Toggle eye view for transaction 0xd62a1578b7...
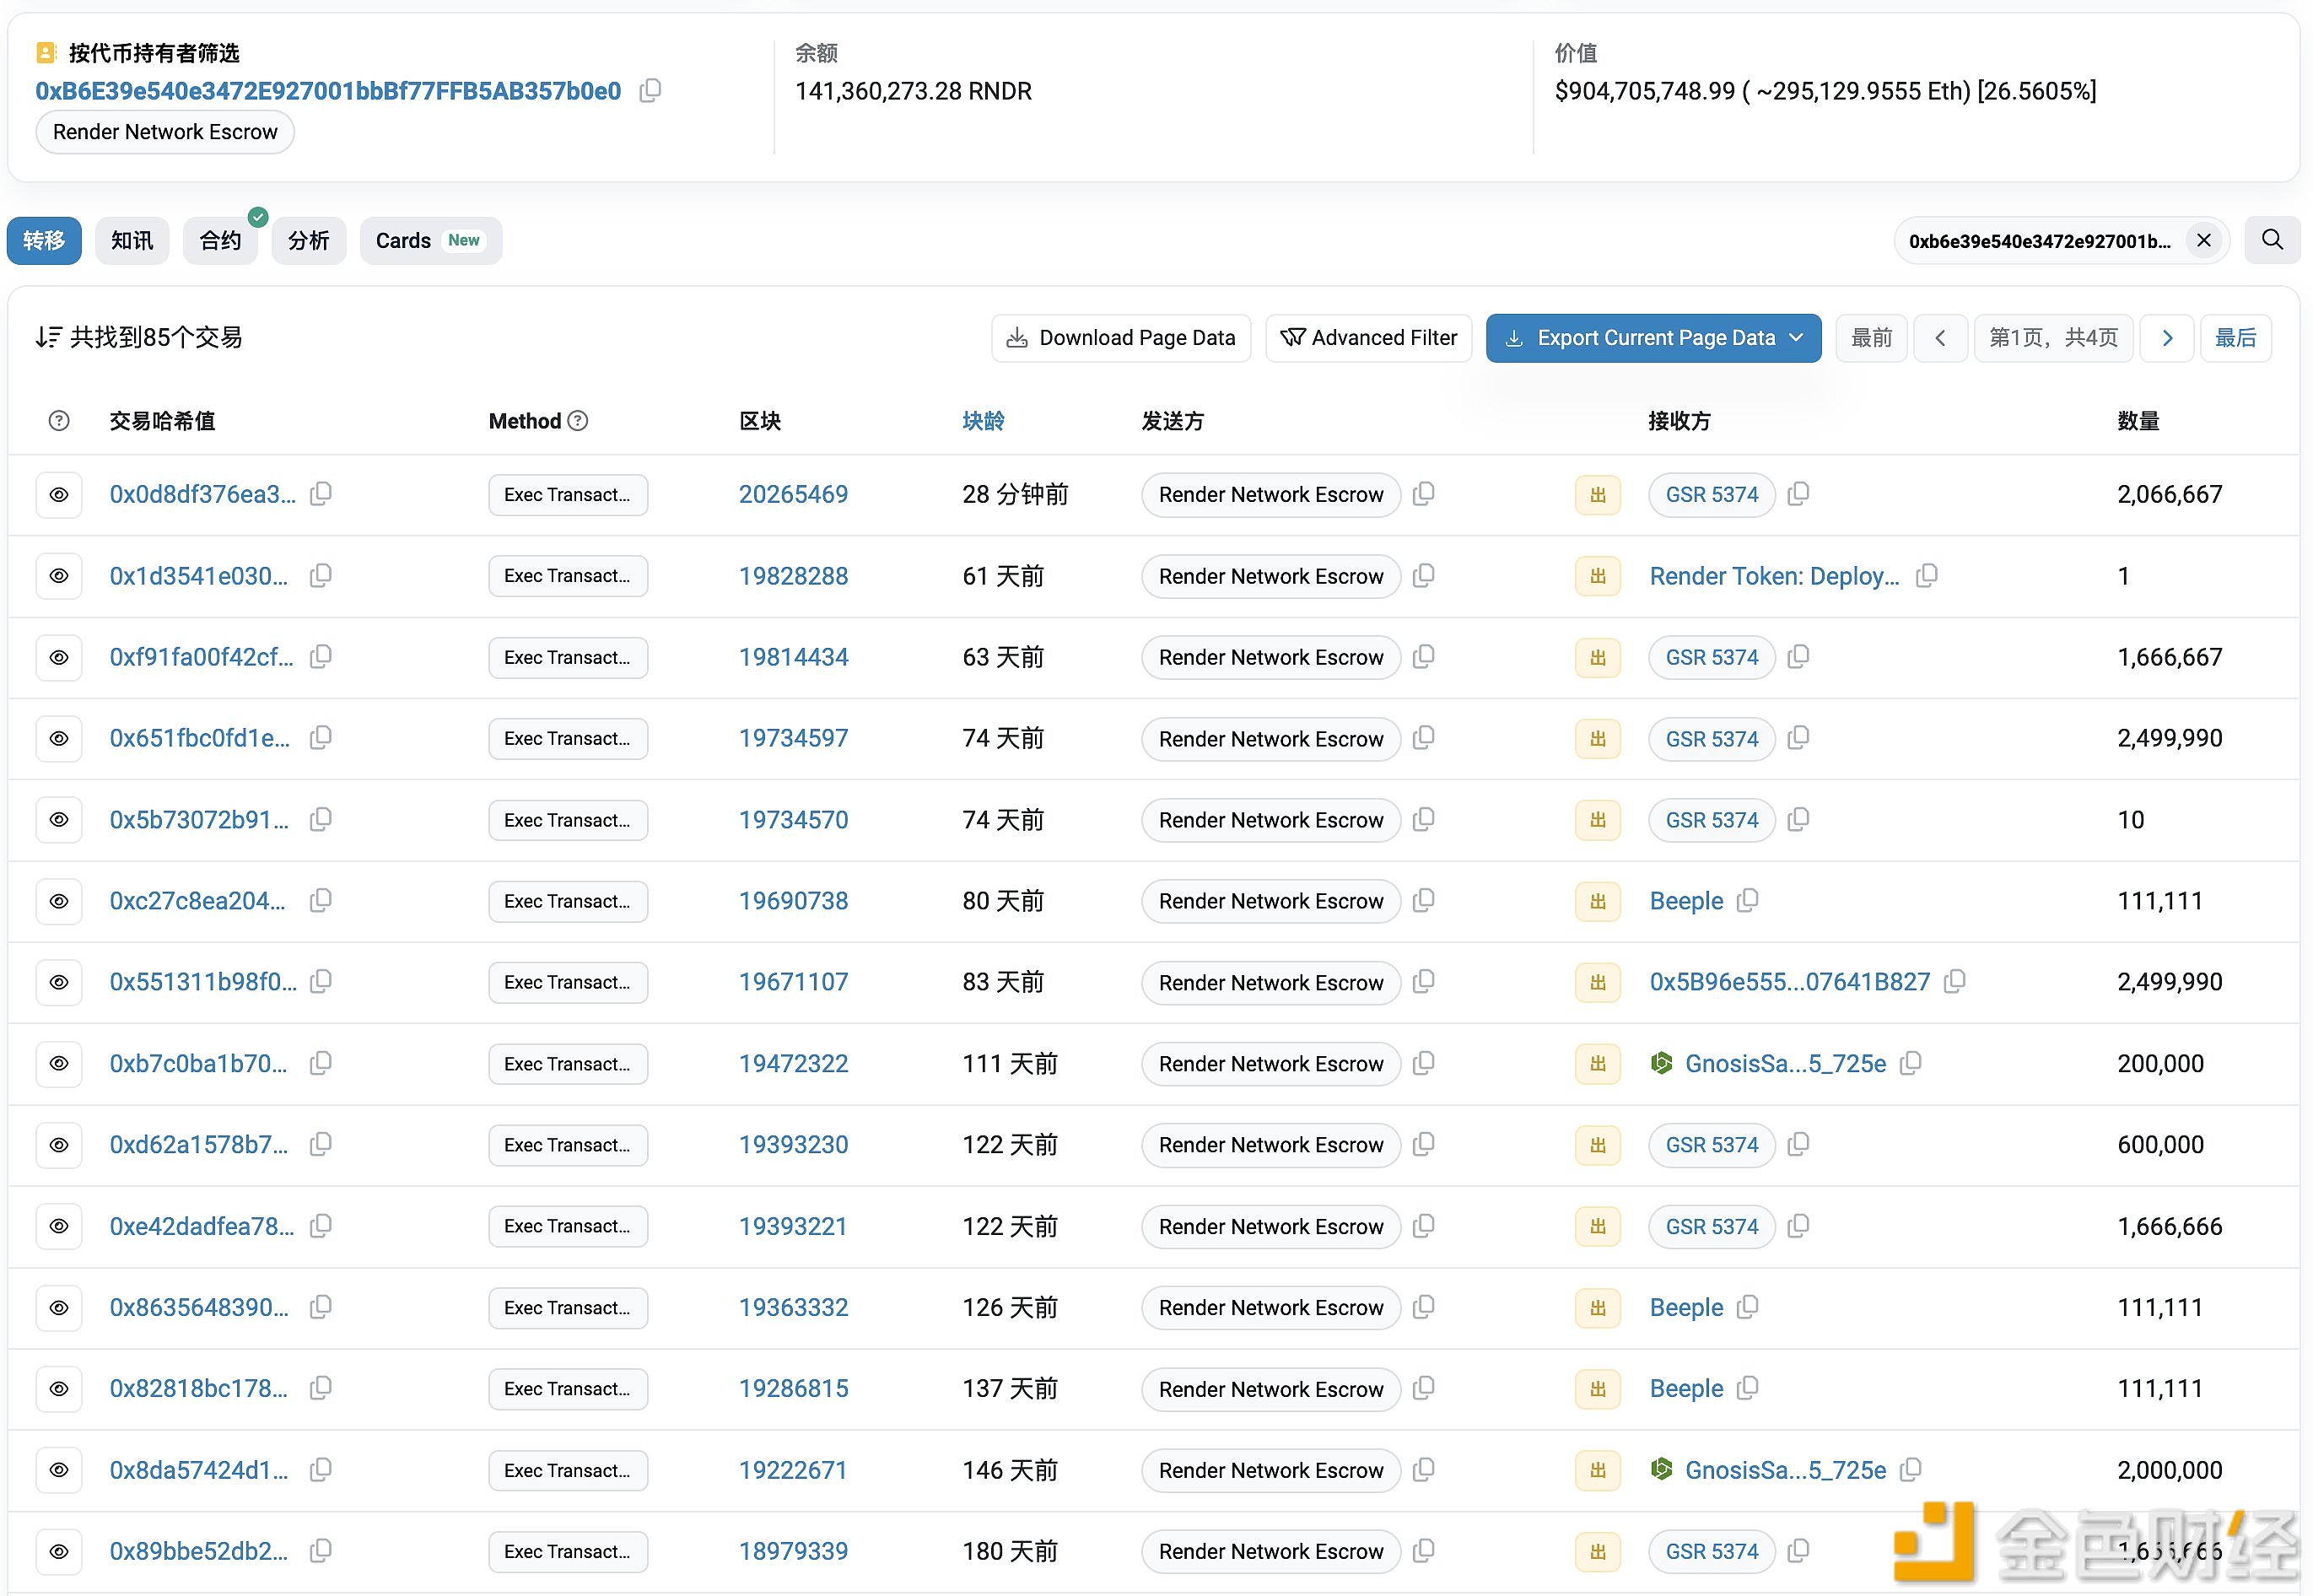This screenshot has width=2313, height=1596. 59,1144
